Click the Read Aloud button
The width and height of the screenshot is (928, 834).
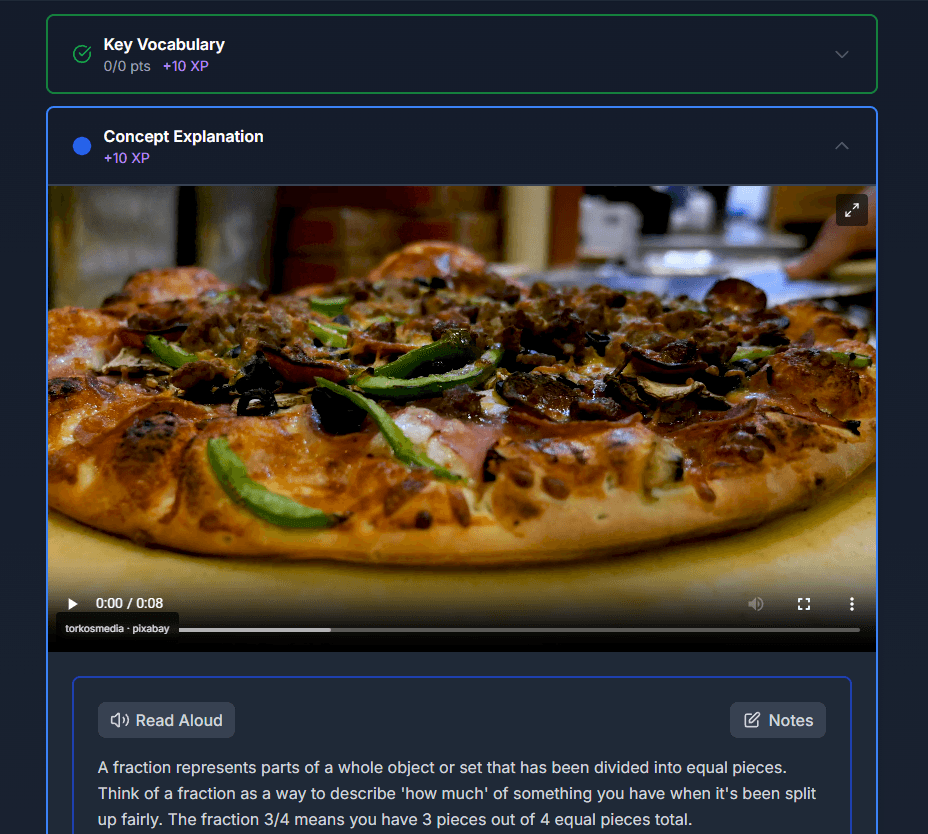click(166, 720)
